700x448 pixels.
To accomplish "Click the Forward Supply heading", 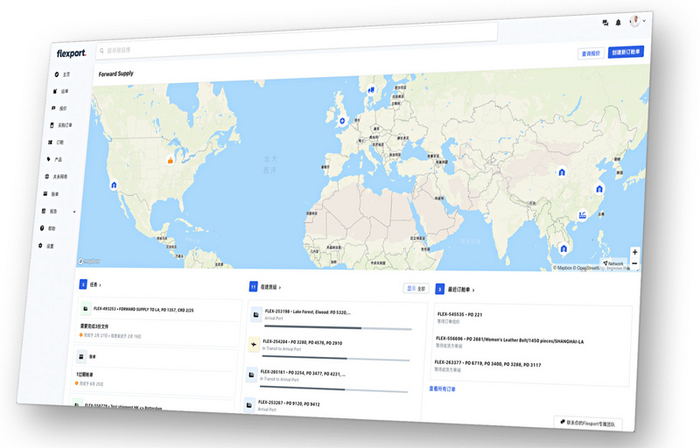I will [x=116, y=74].
